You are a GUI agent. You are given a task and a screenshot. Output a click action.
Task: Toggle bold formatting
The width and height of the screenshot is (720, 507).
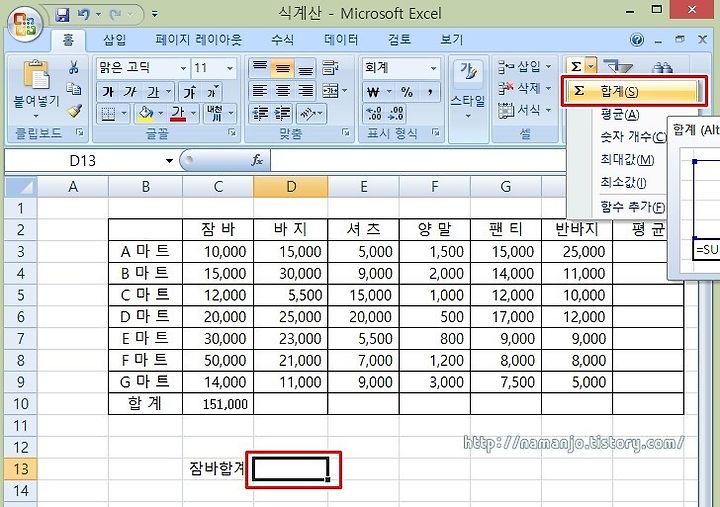108,92
